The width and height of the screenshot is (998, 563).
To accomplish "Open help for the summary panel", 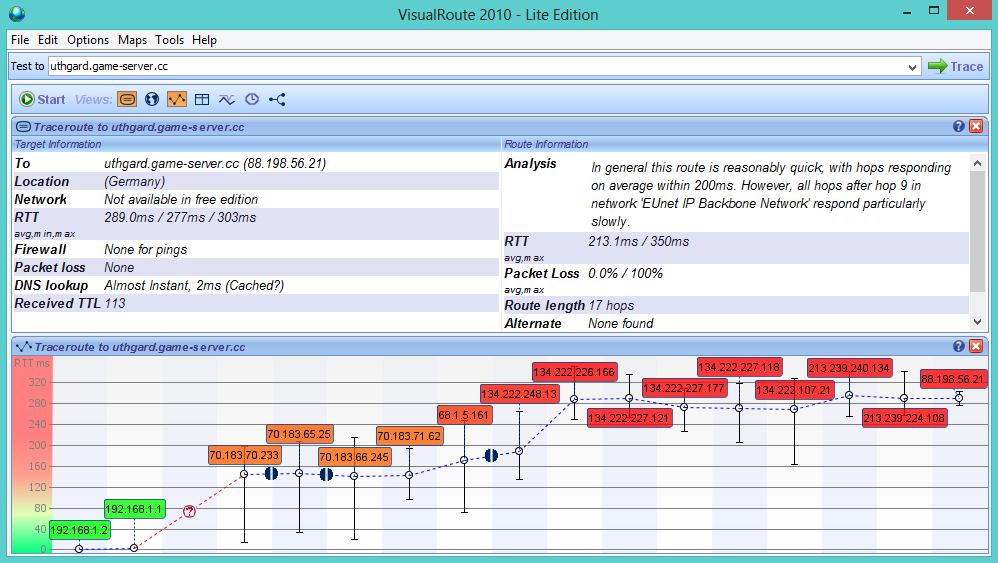I will [959, 126].
